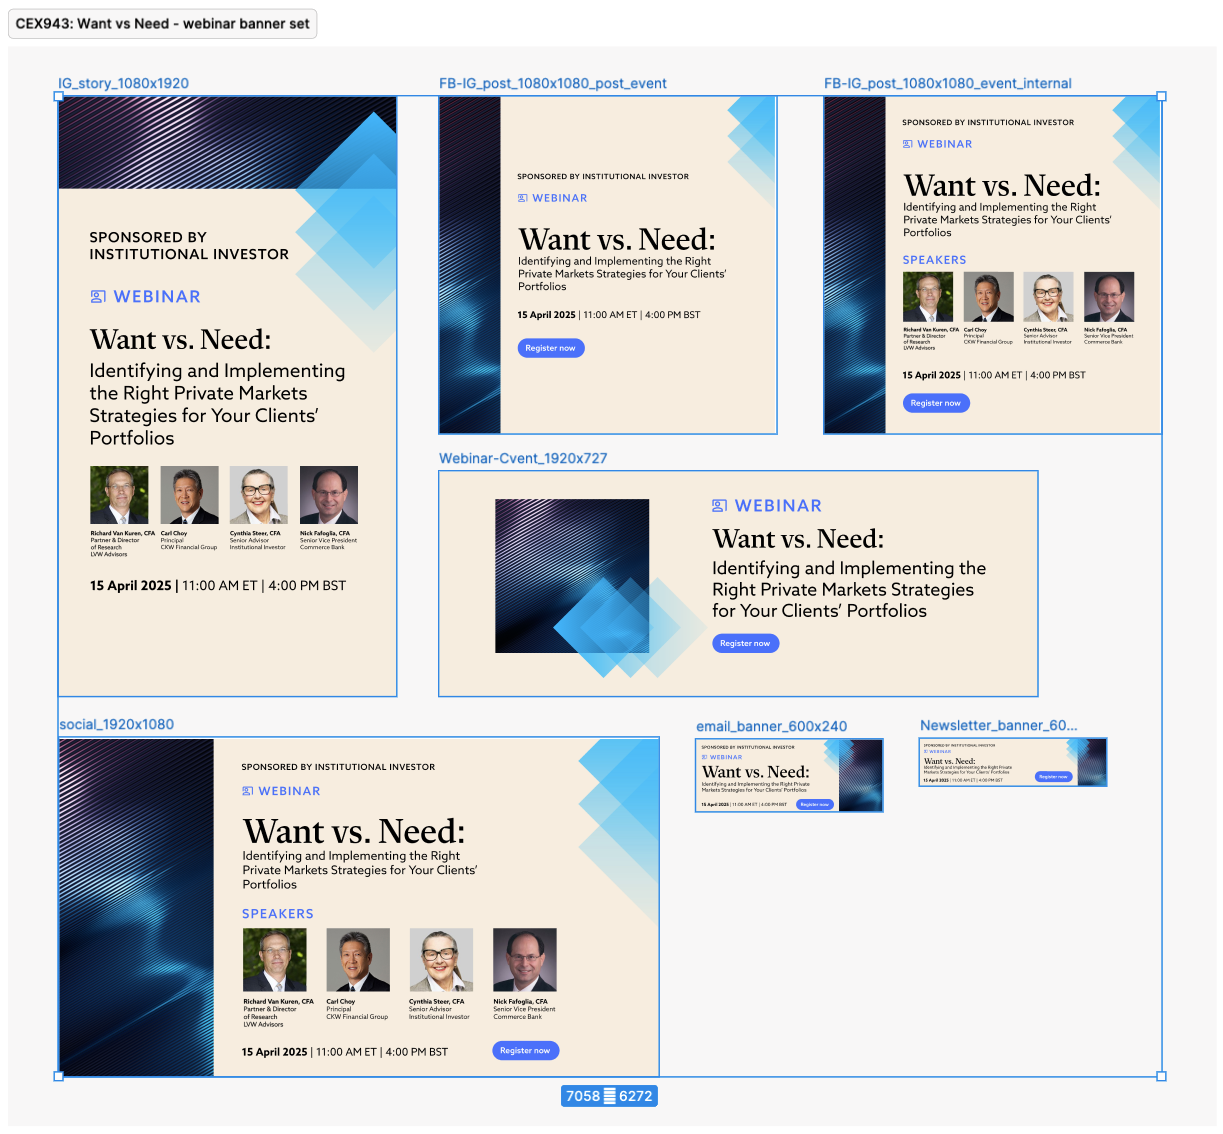Click the top-left selection corner handle
The height and width of the screenshot is (1134, 1223).
[59, 97]
